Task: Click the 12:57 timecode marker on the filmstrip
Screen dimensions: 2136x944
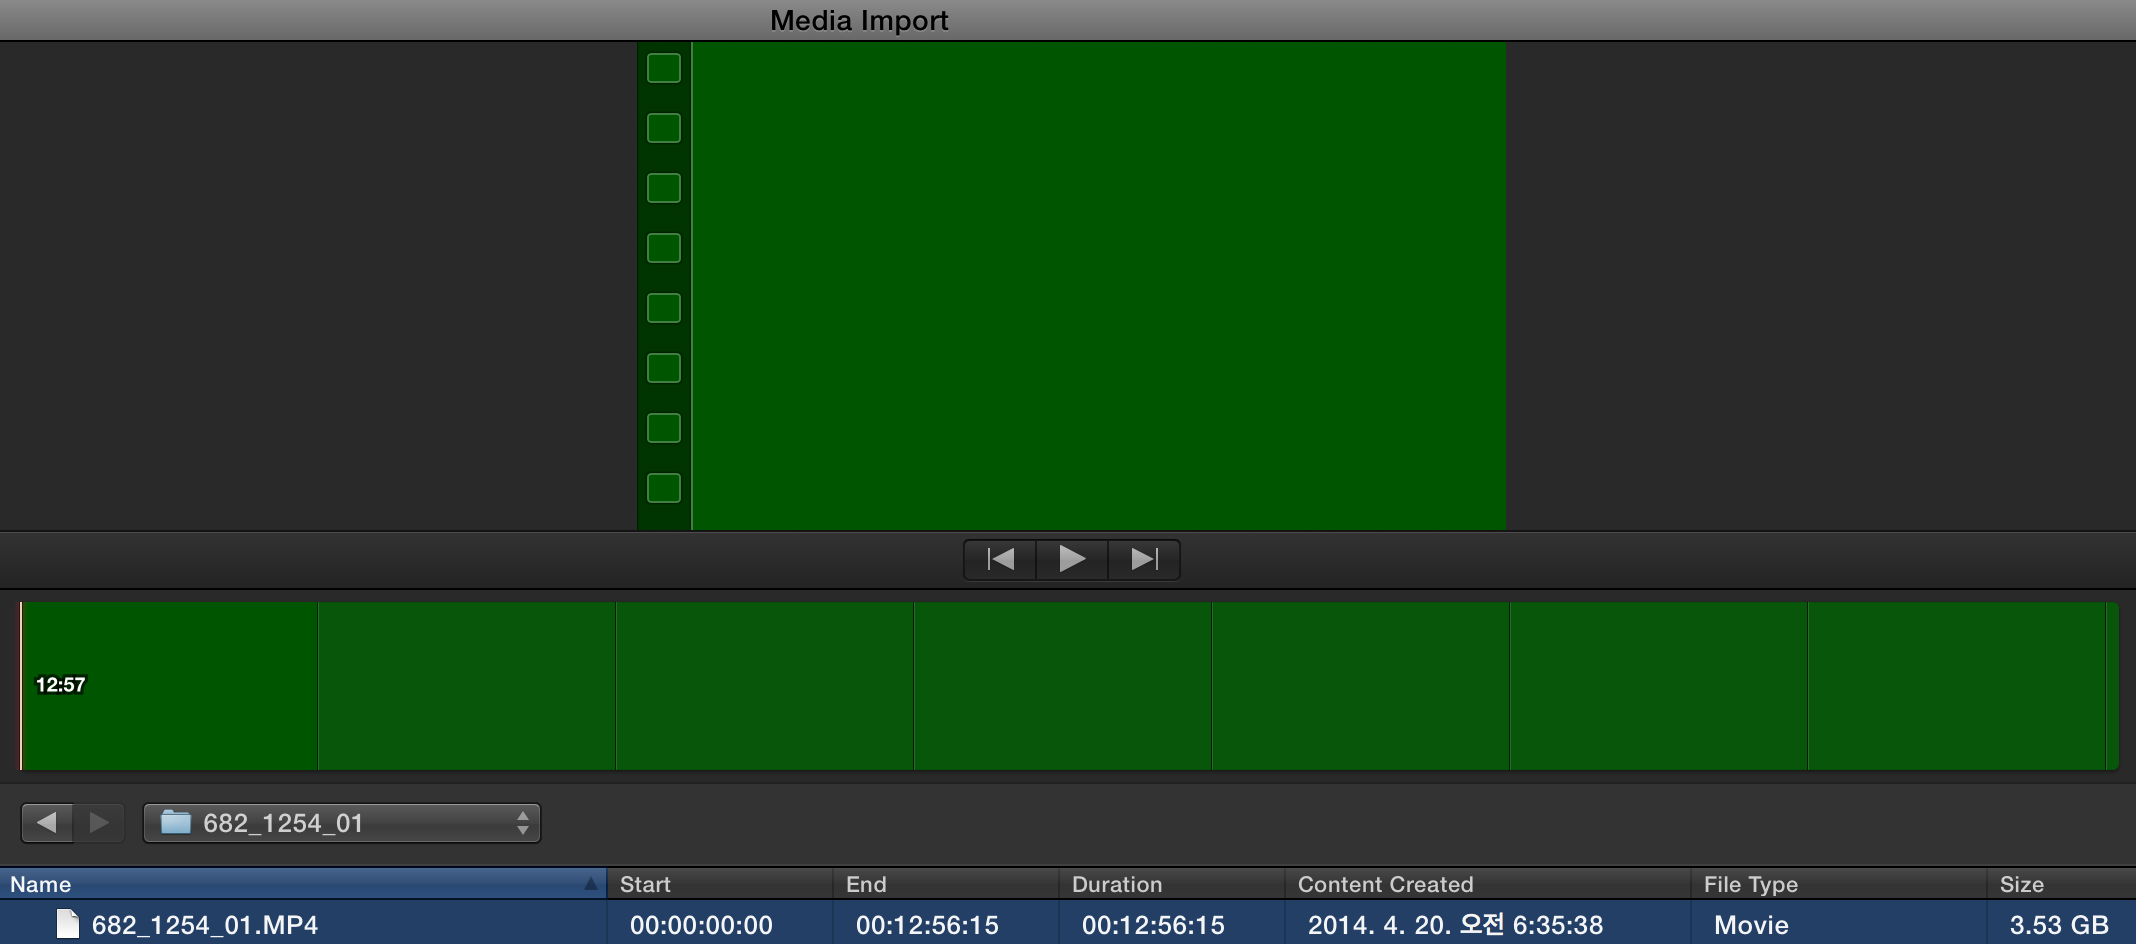Action: [60, 686]
